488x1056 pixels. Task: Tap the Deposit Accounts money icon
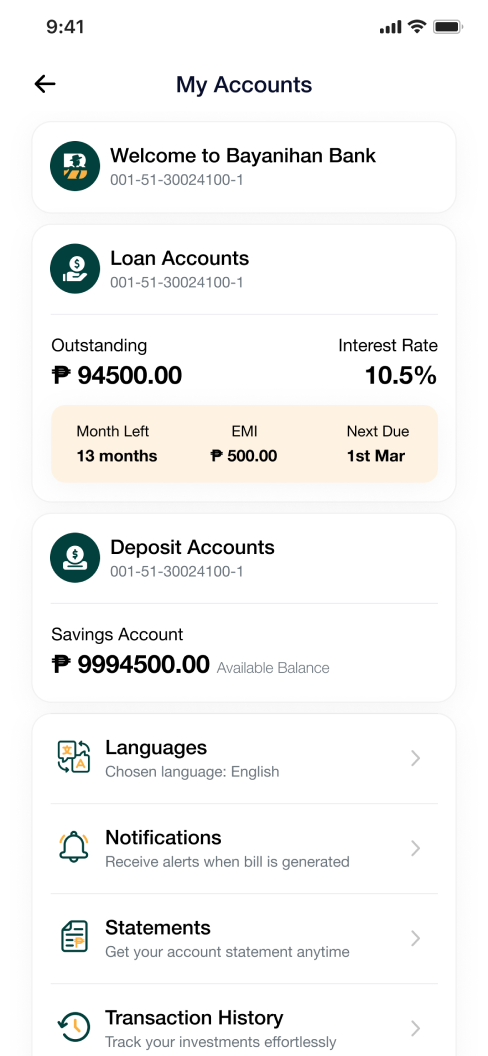point(75,558)
